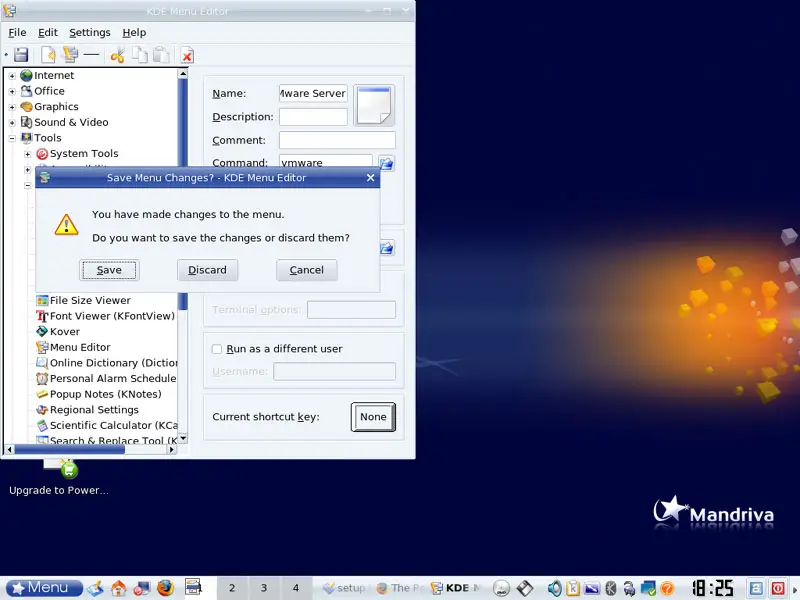800x600 pixels.
Task: Close the Save Menu Changes dialog
Action: (x=370, y=178)
